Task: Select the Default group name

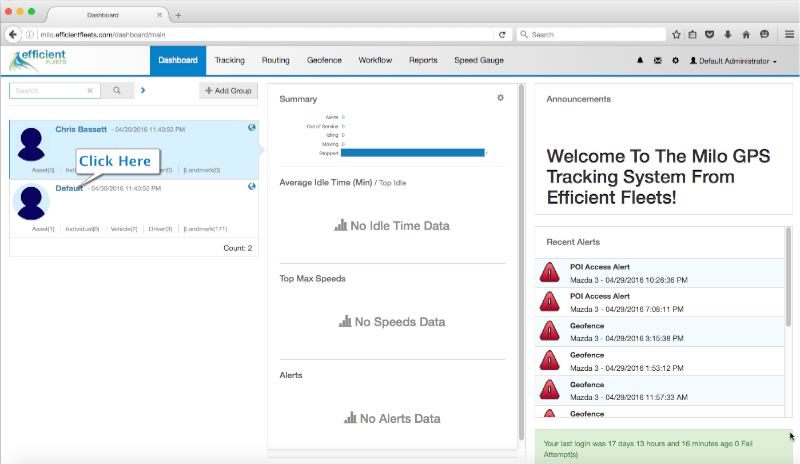Action: point(69,188)
